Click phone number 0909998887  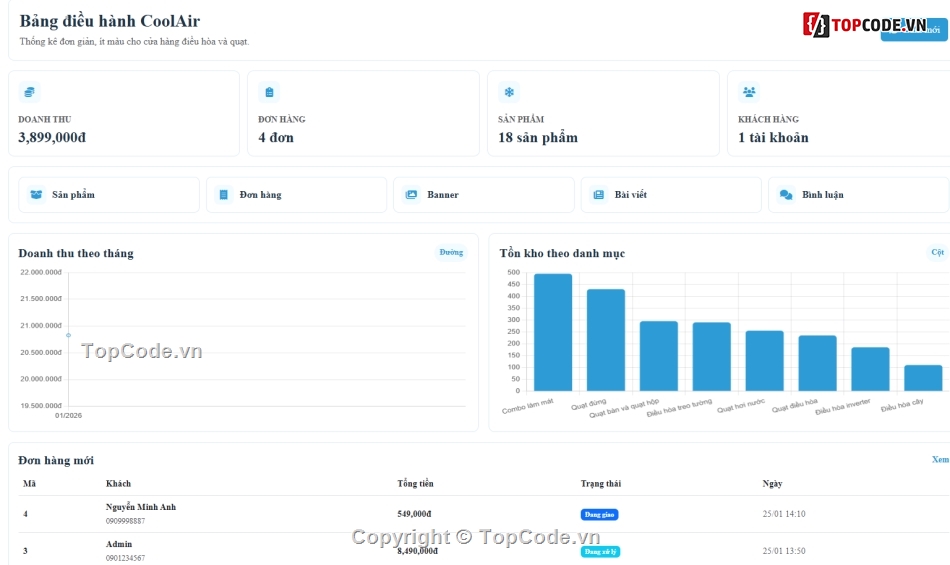point(125,521)
